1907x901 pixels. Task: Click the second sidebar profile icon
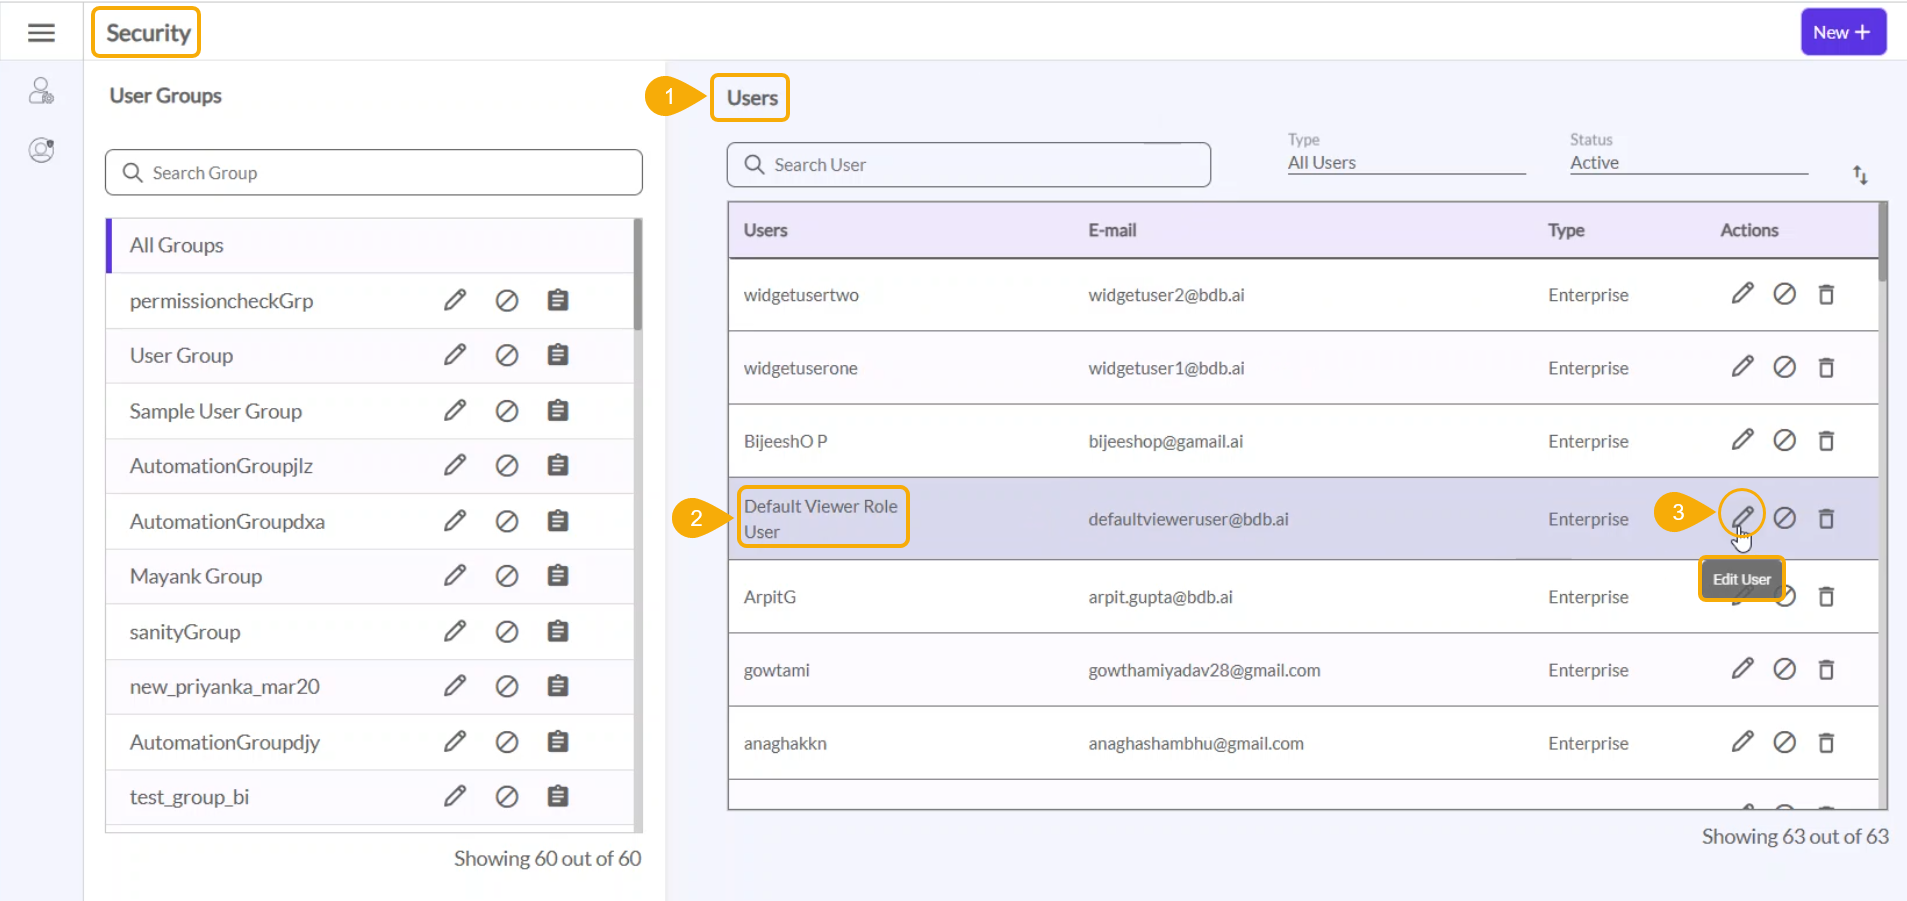pyautogui.click(x=41, y=150)
